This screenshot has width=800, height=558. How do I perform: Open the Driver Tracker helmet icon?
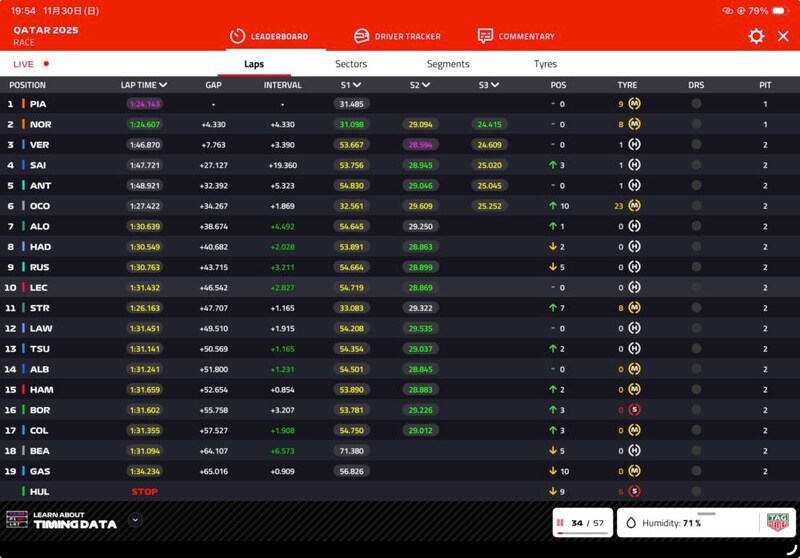coord(362,36)
